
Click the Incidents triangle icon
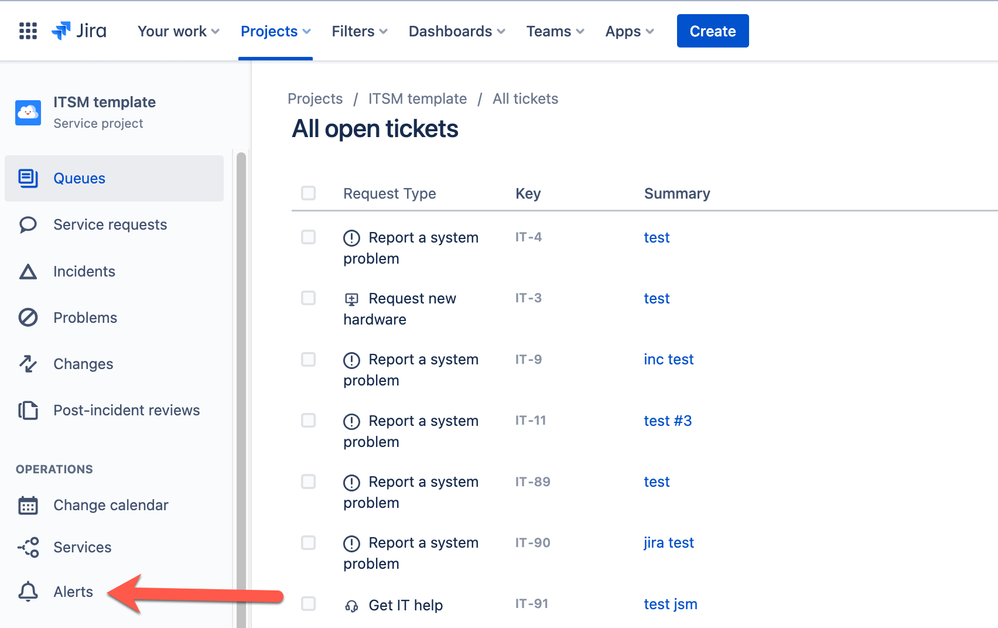[x=28, y=272]
